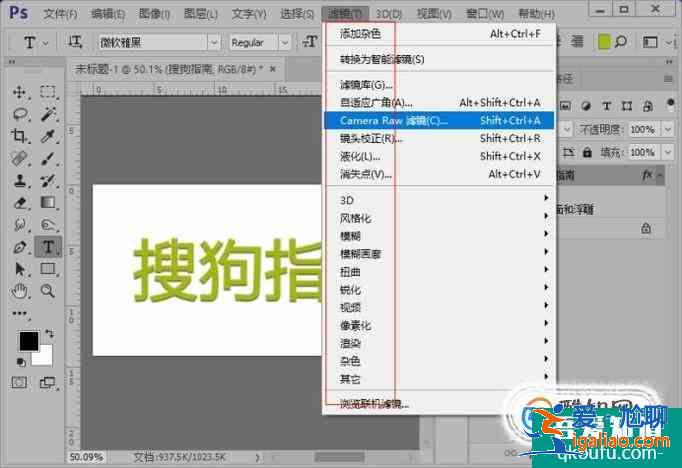Click the green text color swatch
The image size is (682, 468).
click(x=604, y=42)
